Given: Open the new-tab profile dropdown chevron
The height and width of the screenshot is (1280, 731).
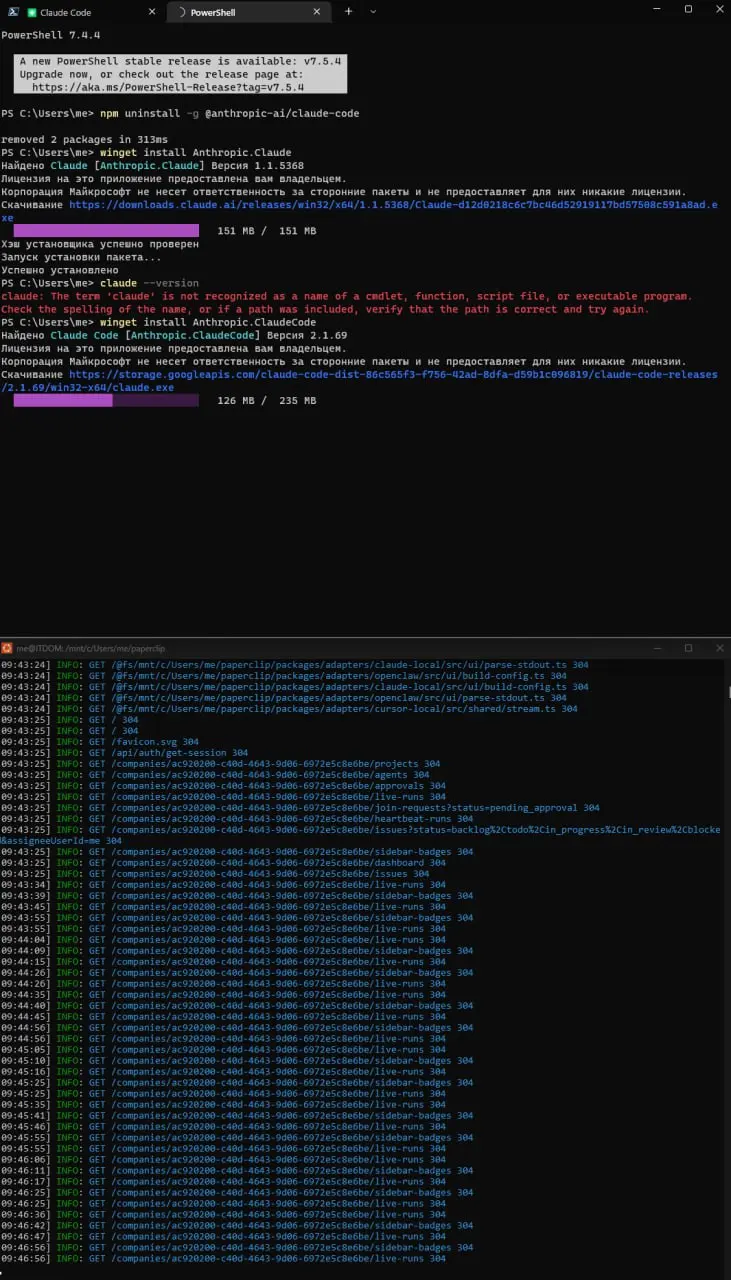Looking at the screenshot, I should (x=373, y=11).
